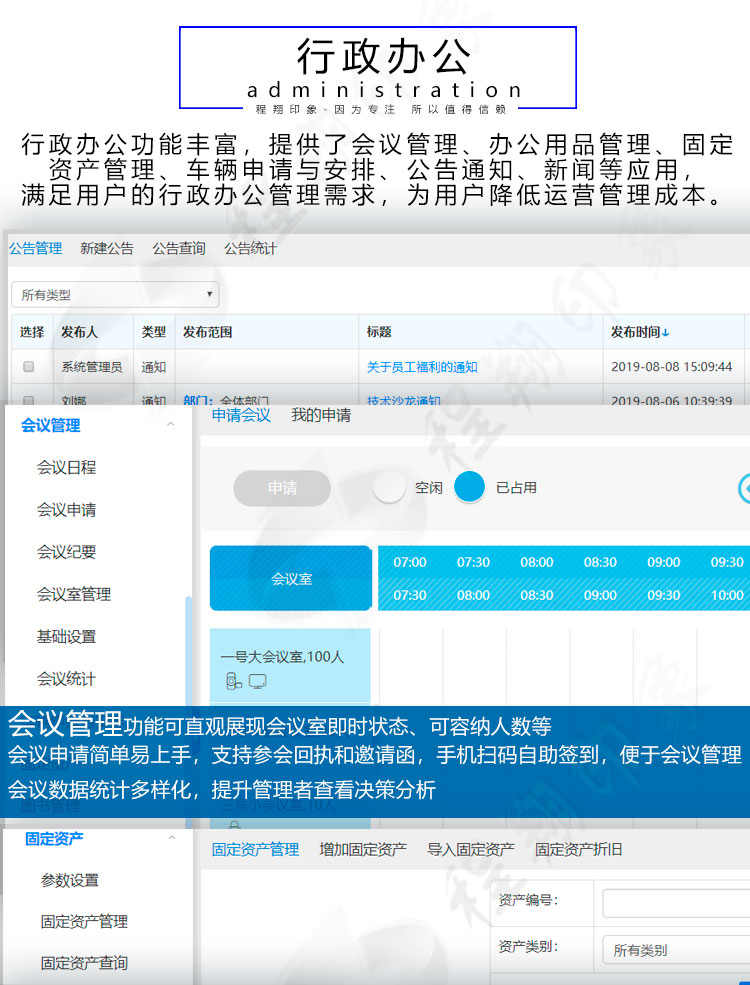Open the 新建公告 tab

coord(107,248)
